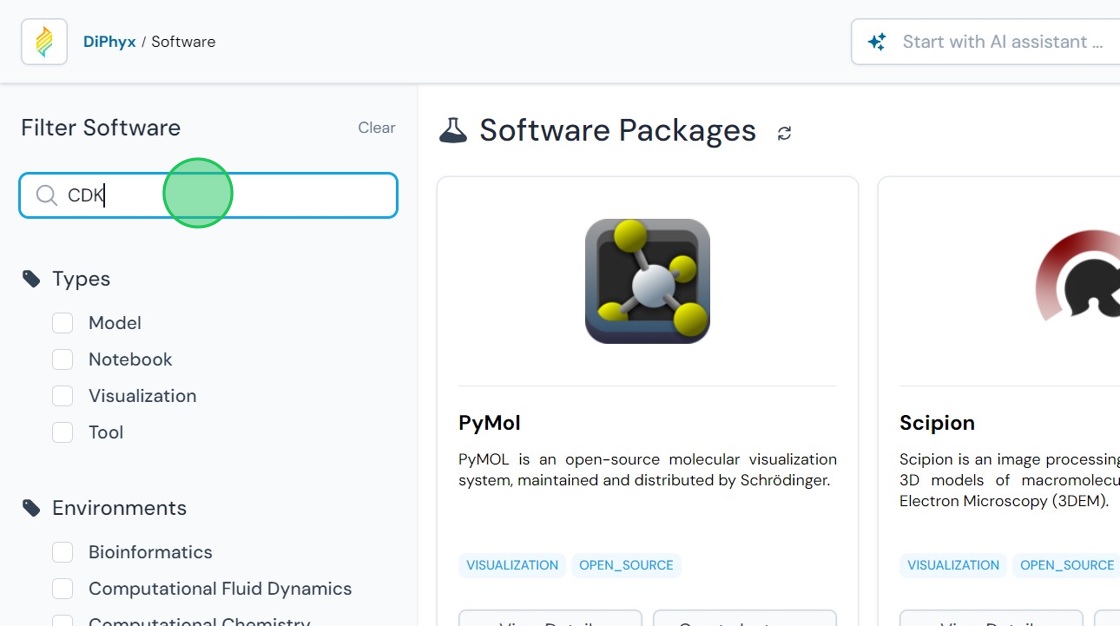Open the DiPhyx breadcrumb link
1120x626 pixels.
pyautogui.click(x=109, y=41)
